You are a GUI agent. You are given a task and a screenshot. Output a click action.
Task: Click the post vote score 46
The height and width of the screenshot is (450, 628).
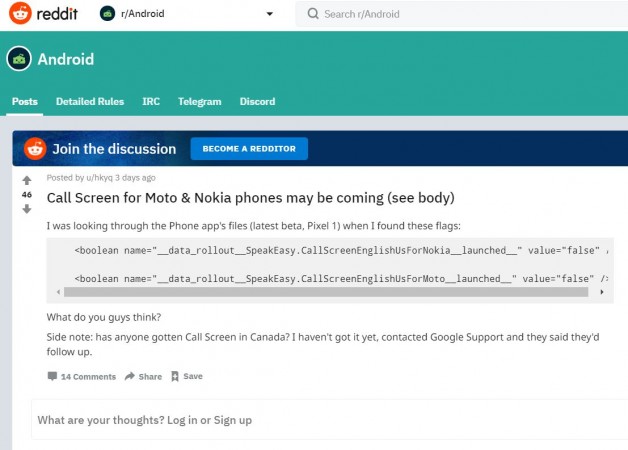27,195
